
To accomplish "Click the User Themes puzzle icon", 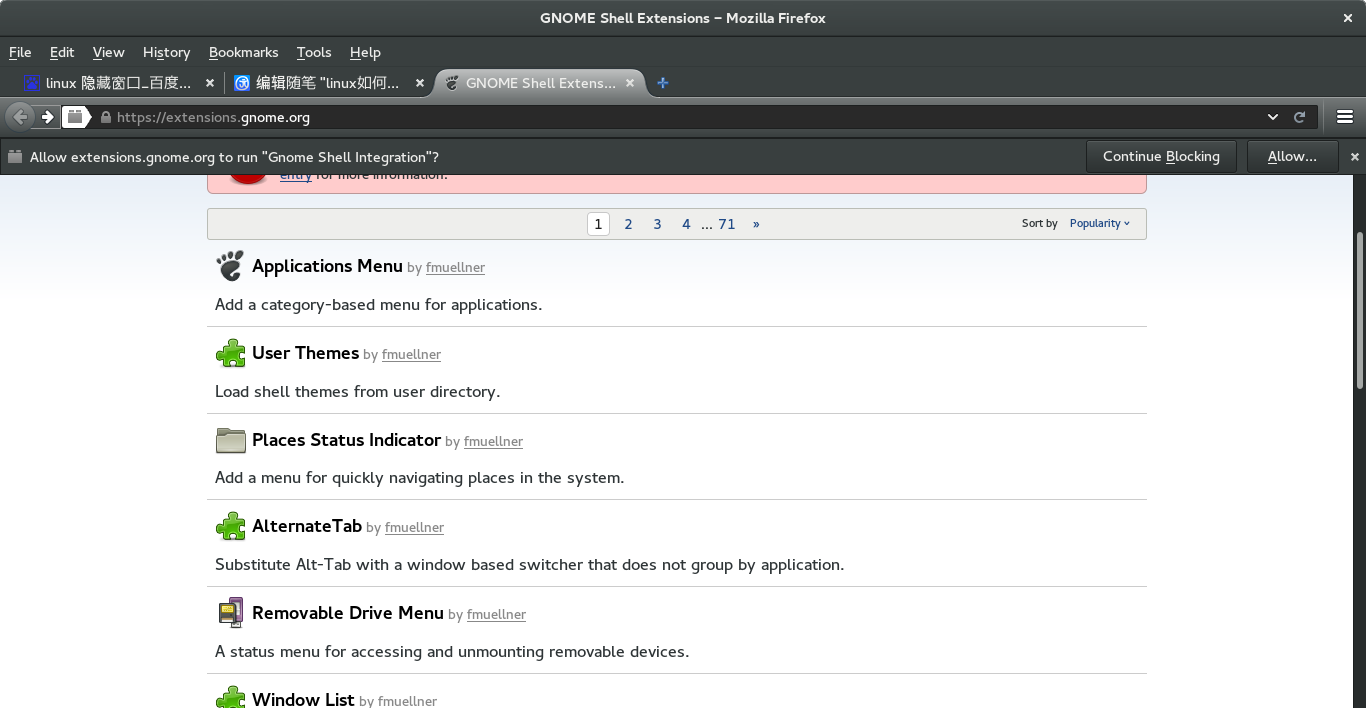I will [230, 353].
